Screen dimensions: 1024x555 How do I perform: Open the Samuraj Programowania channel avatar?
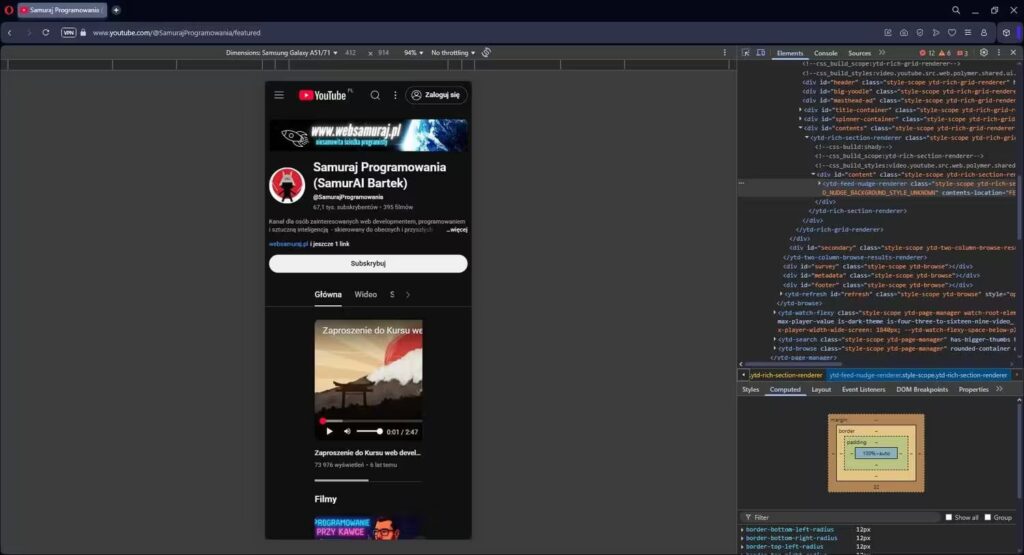[287, 185]
